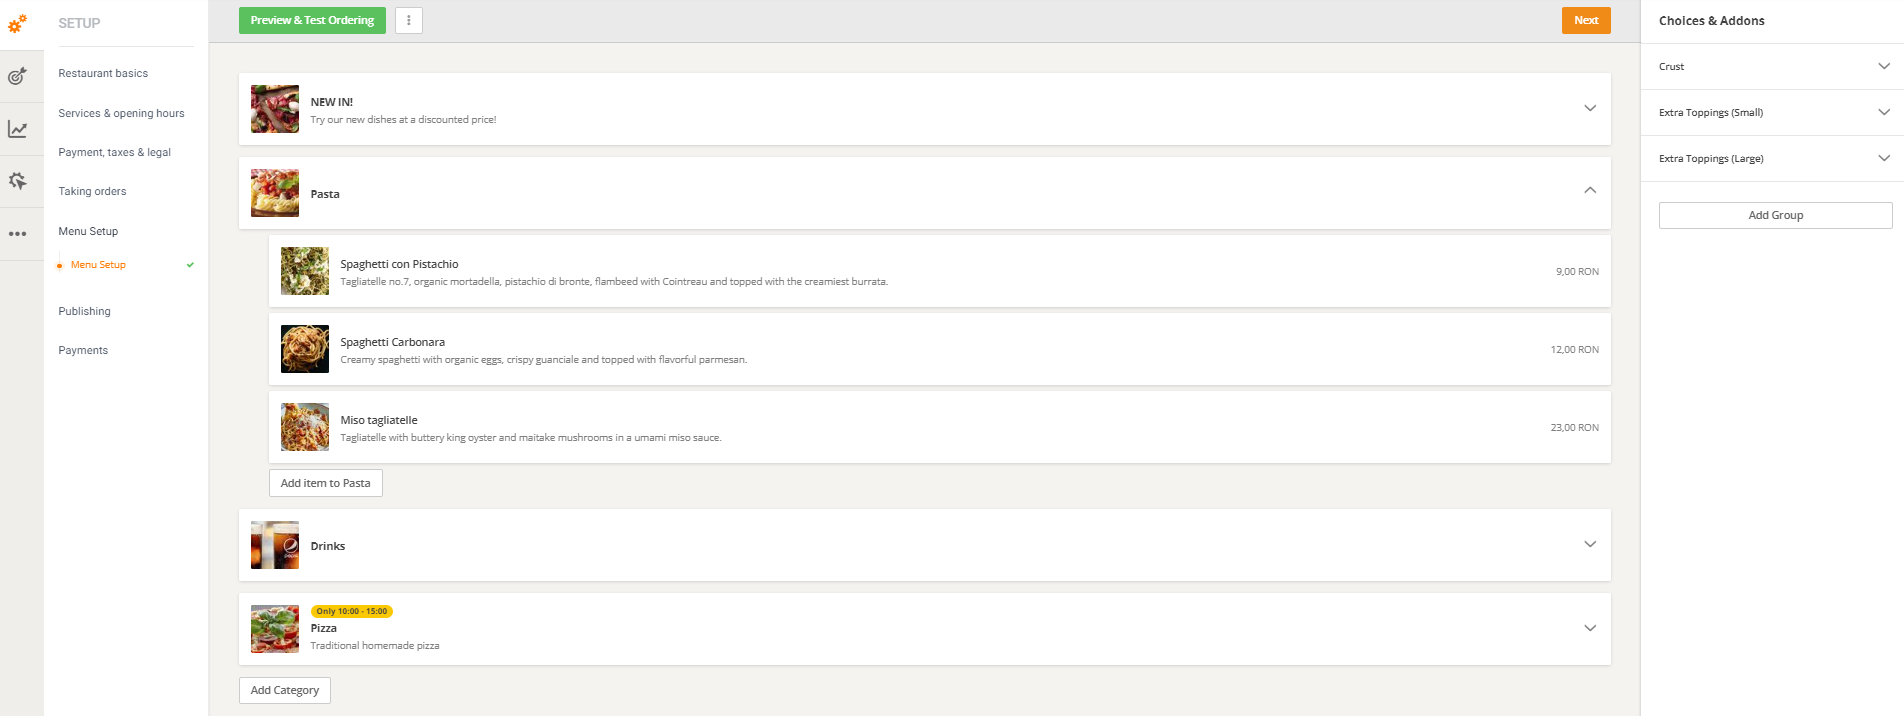Image resolution: width=1904 pixels, height=716 pixels.
Task: Click the Spaghetti Carbonara thumbnail
Action: 305,349
